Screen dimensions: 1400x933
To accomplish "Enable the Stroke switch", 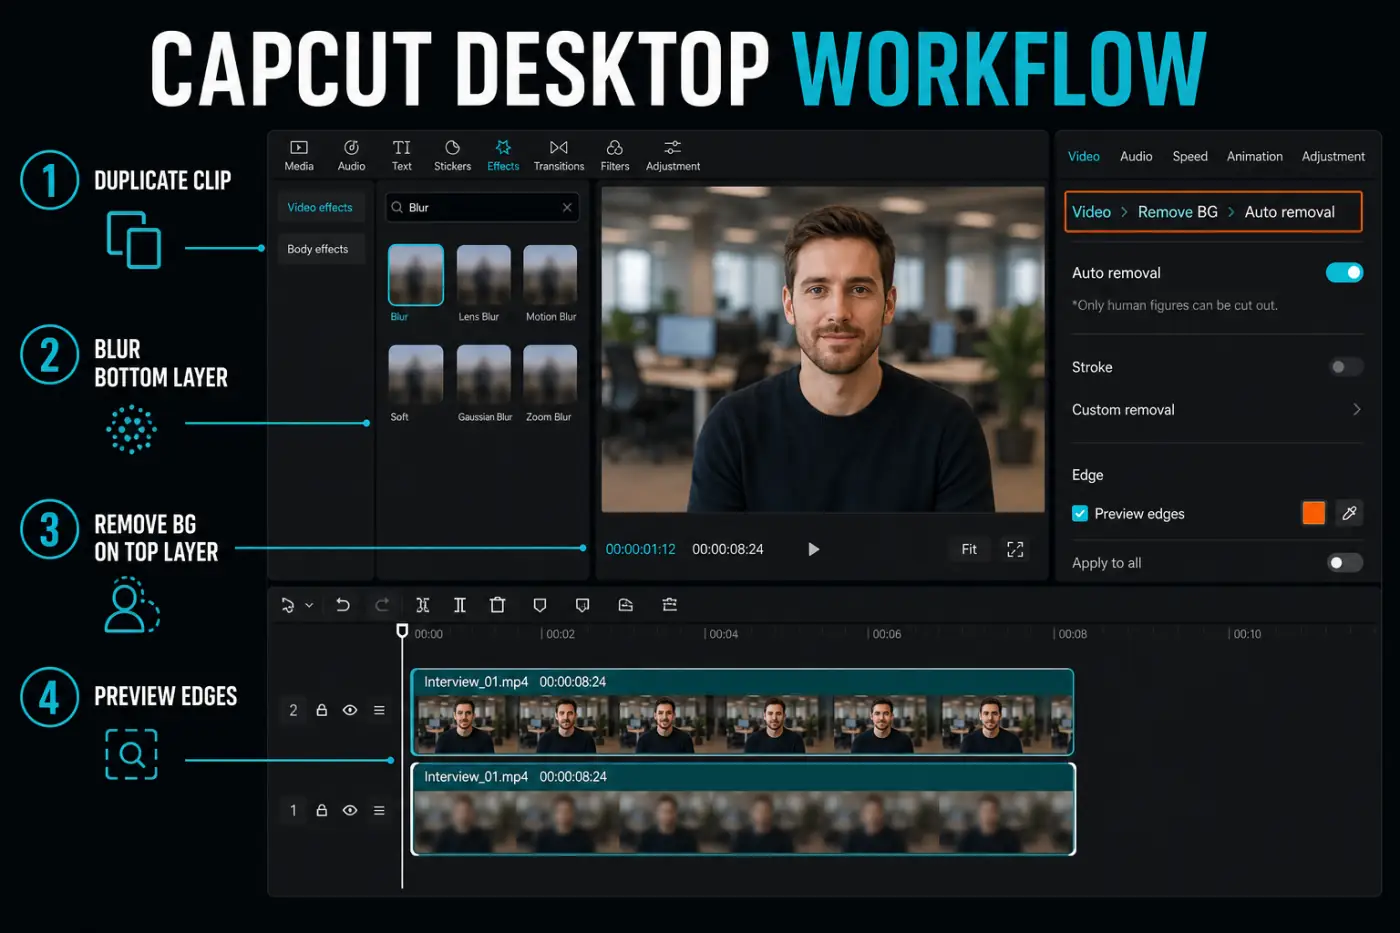I will click(x=1346, y=367).
